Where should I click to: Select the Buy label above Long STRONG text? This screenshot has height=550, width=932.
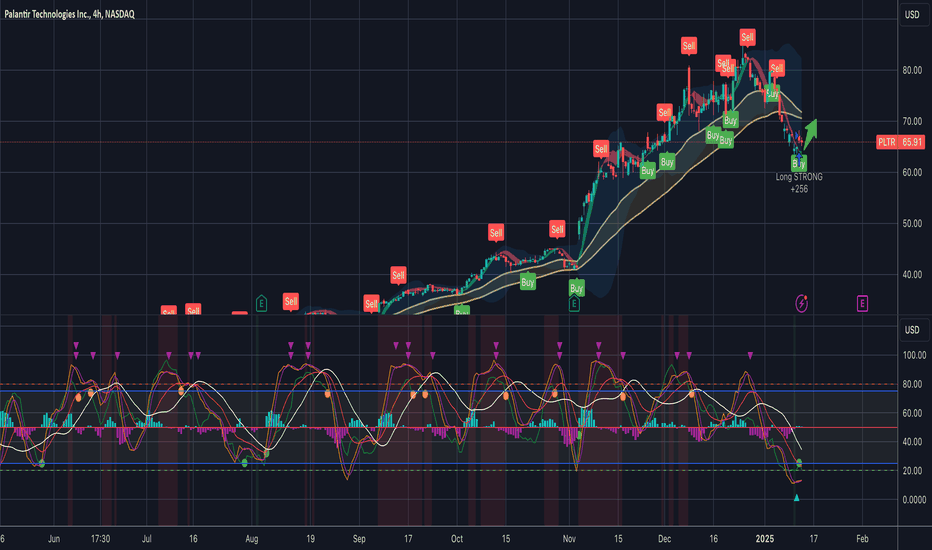(799, 163)
